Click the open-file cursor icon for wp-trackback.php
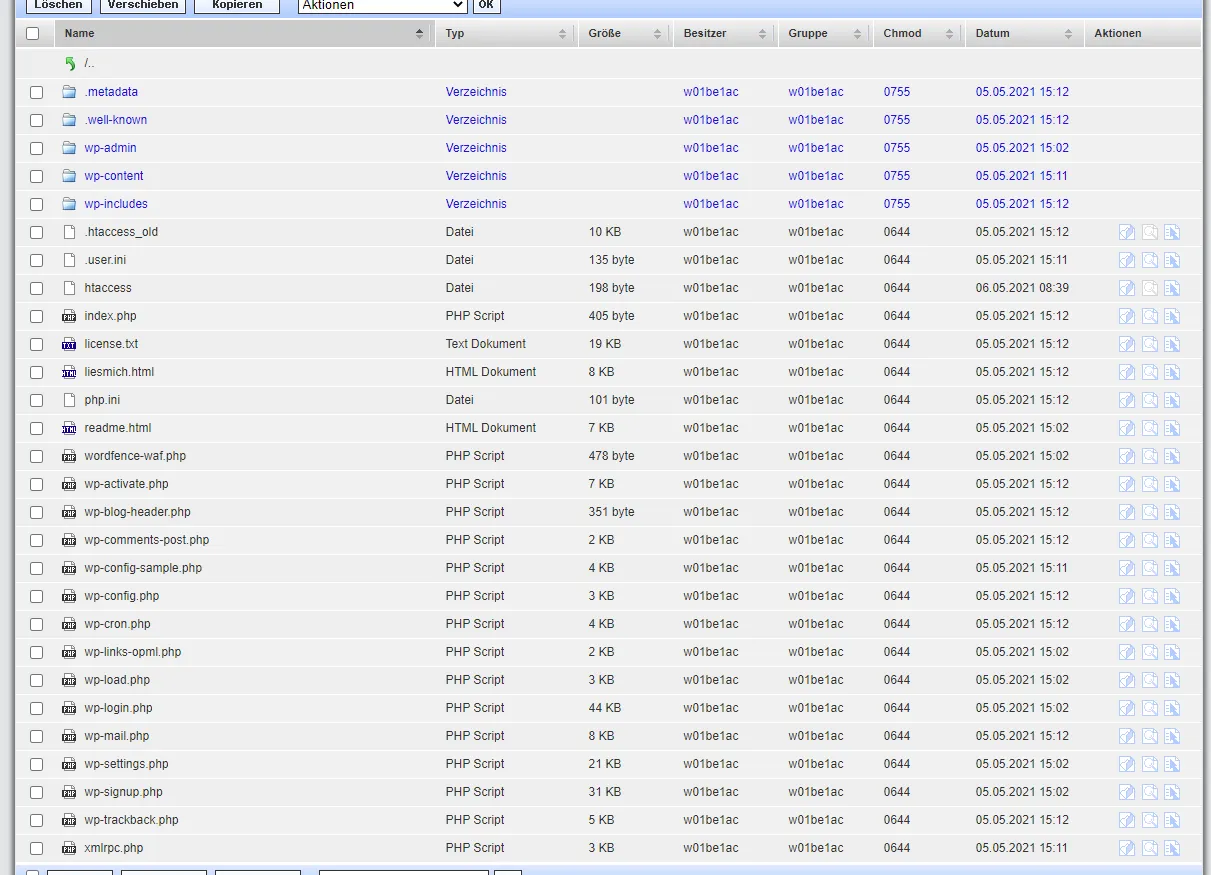The height and width of the screenshot is (875, 1211). 1172,820
